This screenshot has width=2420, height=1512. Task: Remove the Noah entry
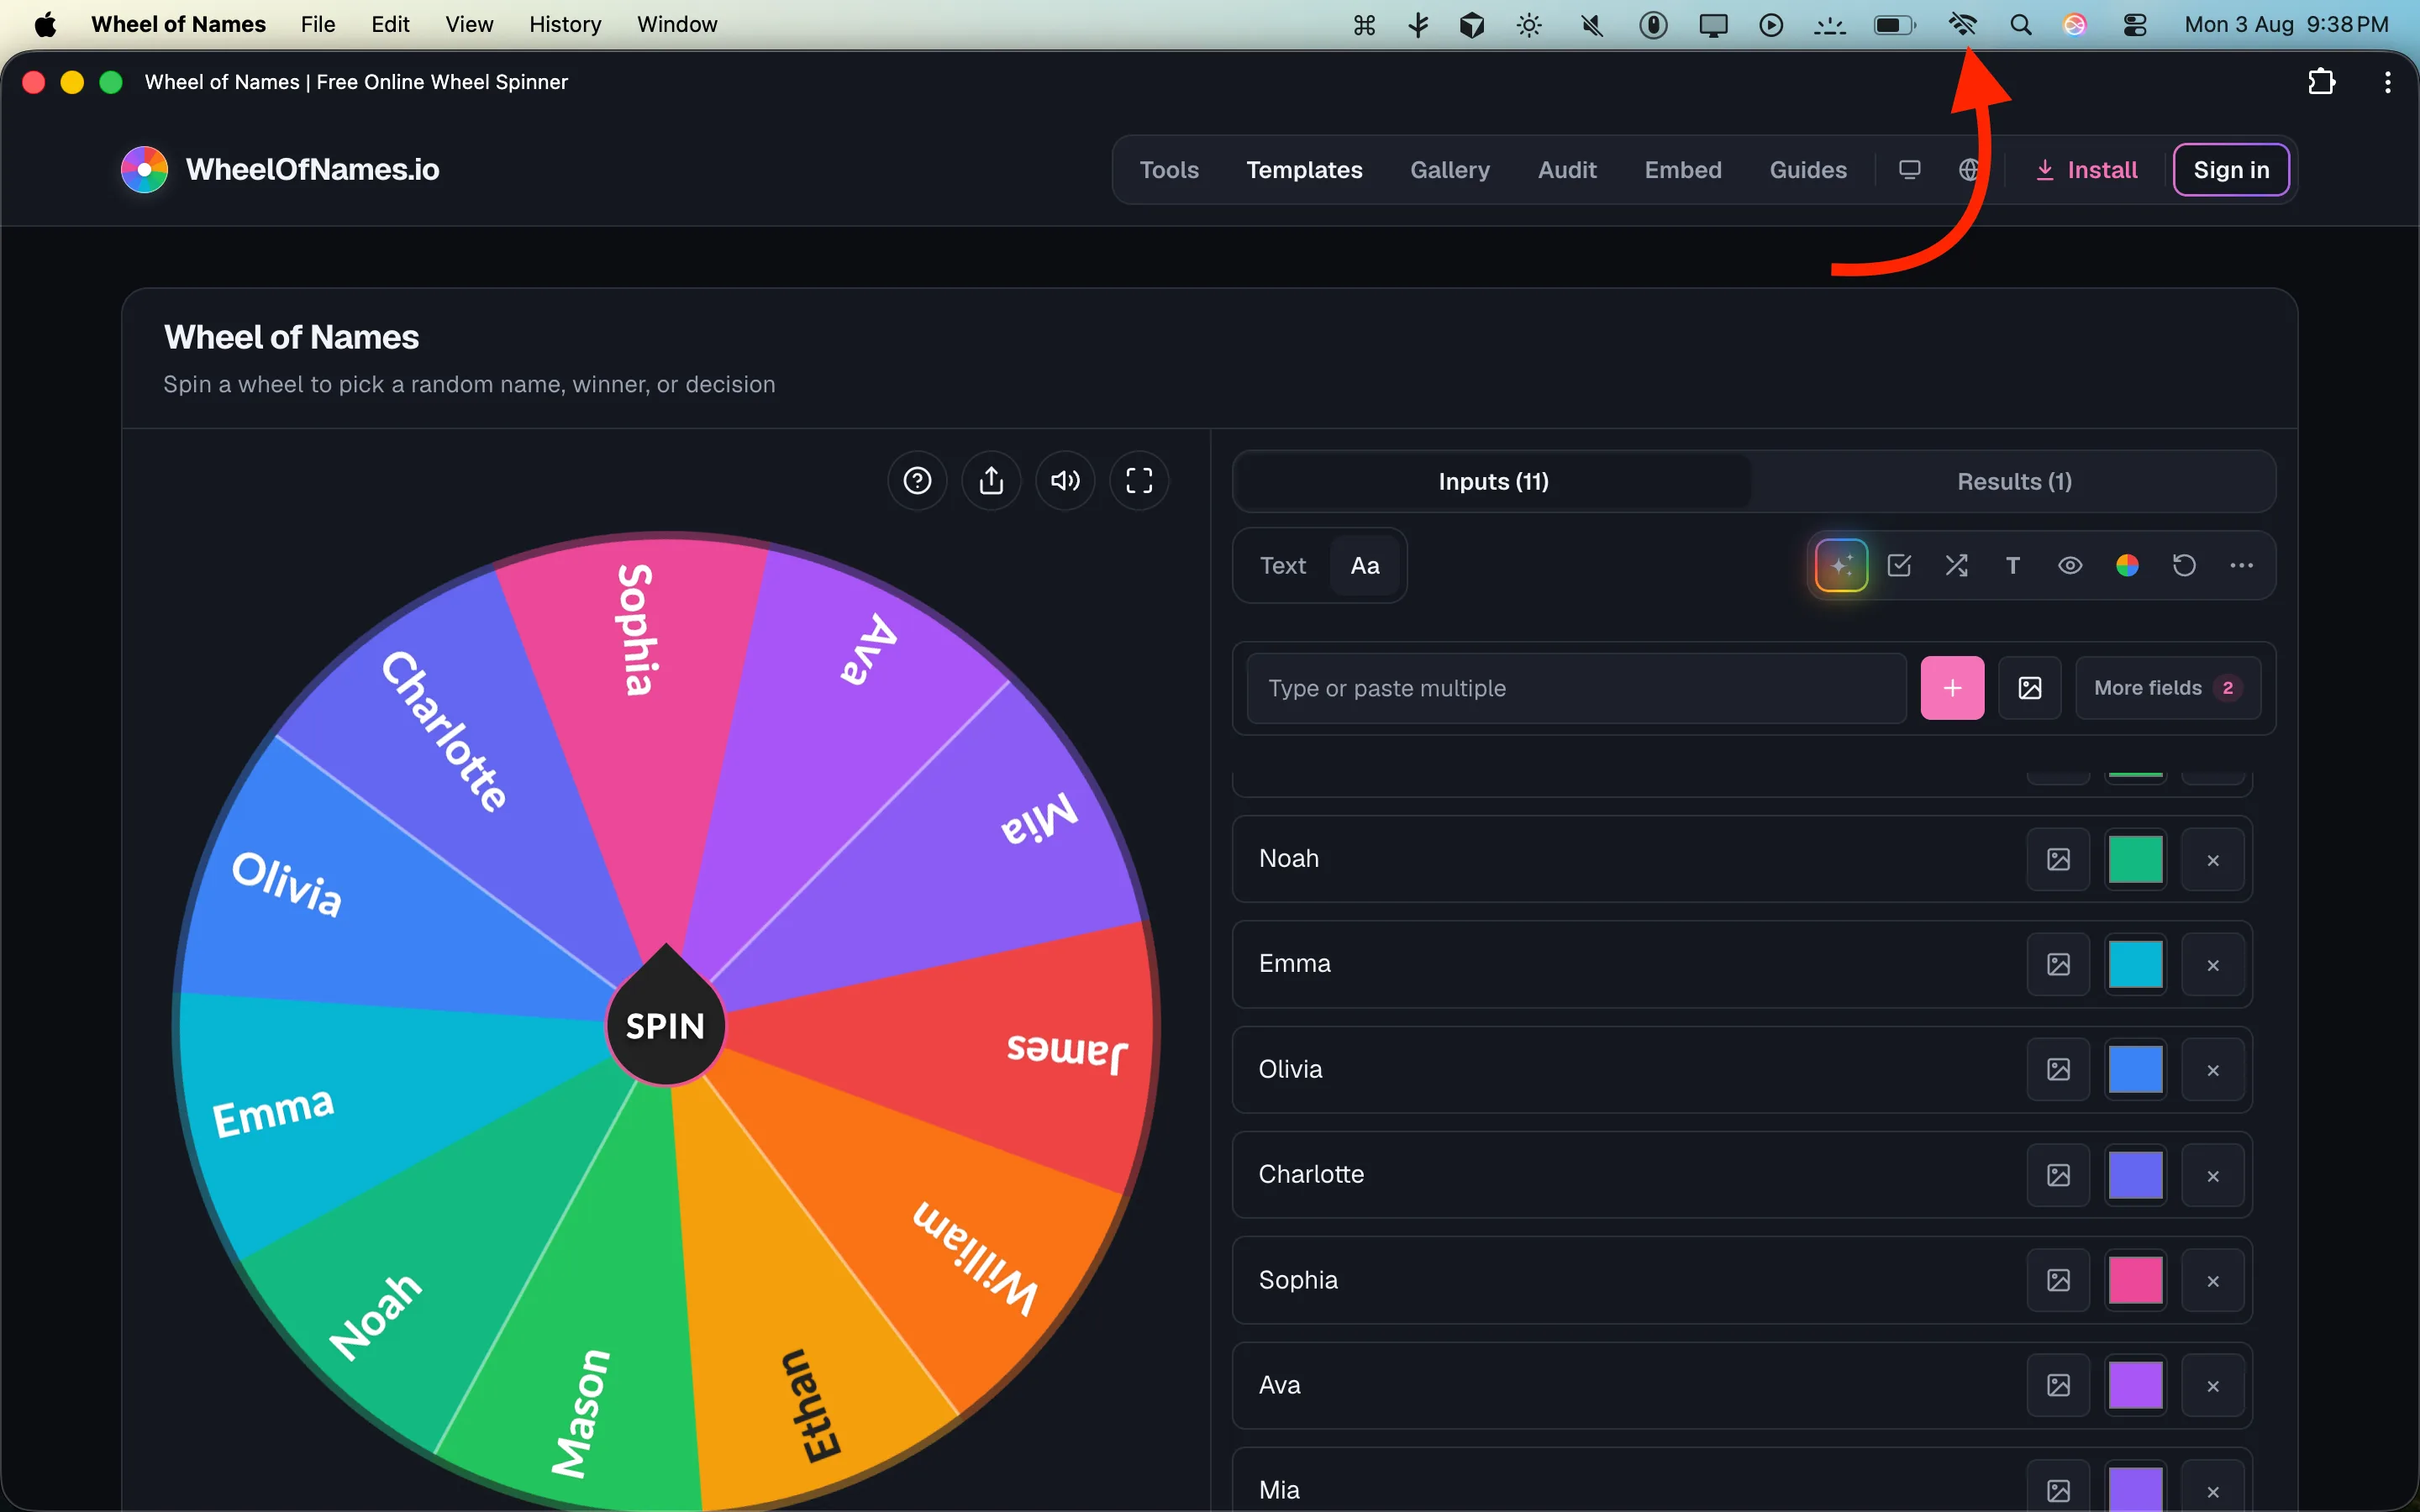tap(2212, 860)
